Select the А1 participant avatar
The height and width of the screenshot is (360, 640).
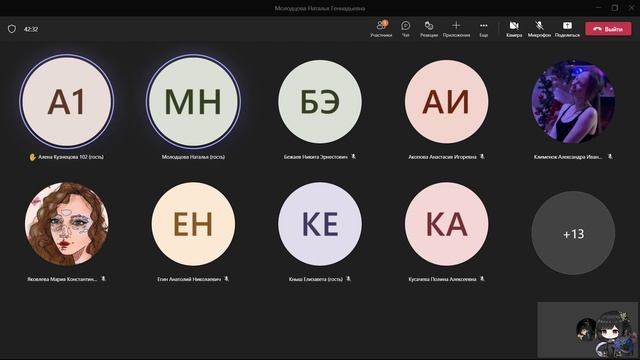(x=67, y=102)
